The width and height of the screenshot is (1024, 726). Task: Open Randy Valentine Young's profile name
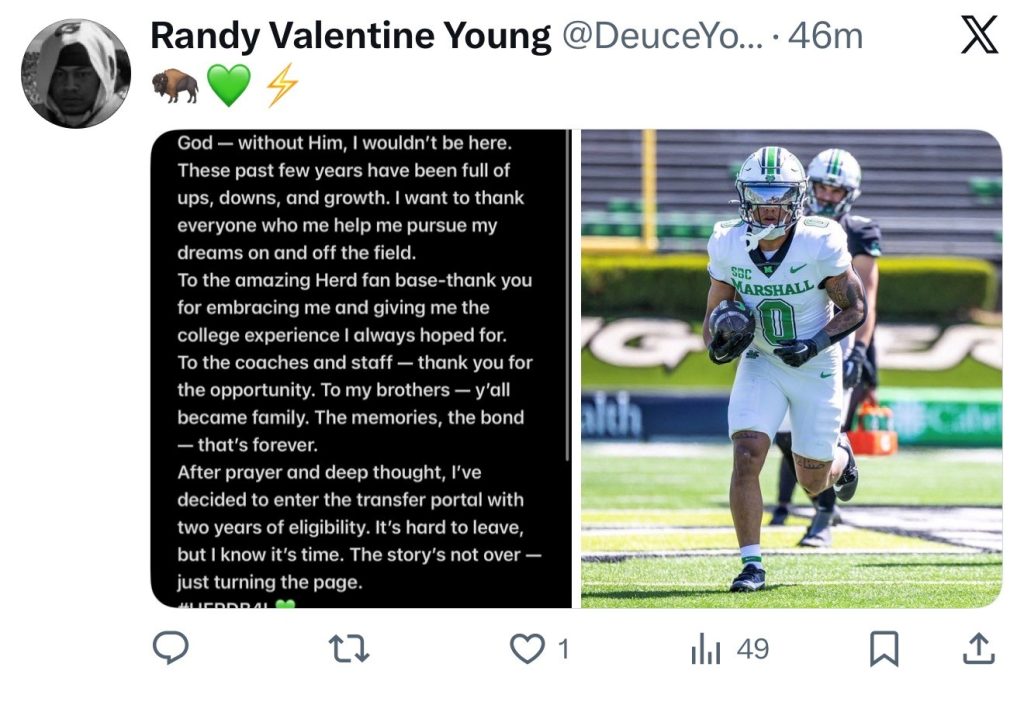pos(350,37)
